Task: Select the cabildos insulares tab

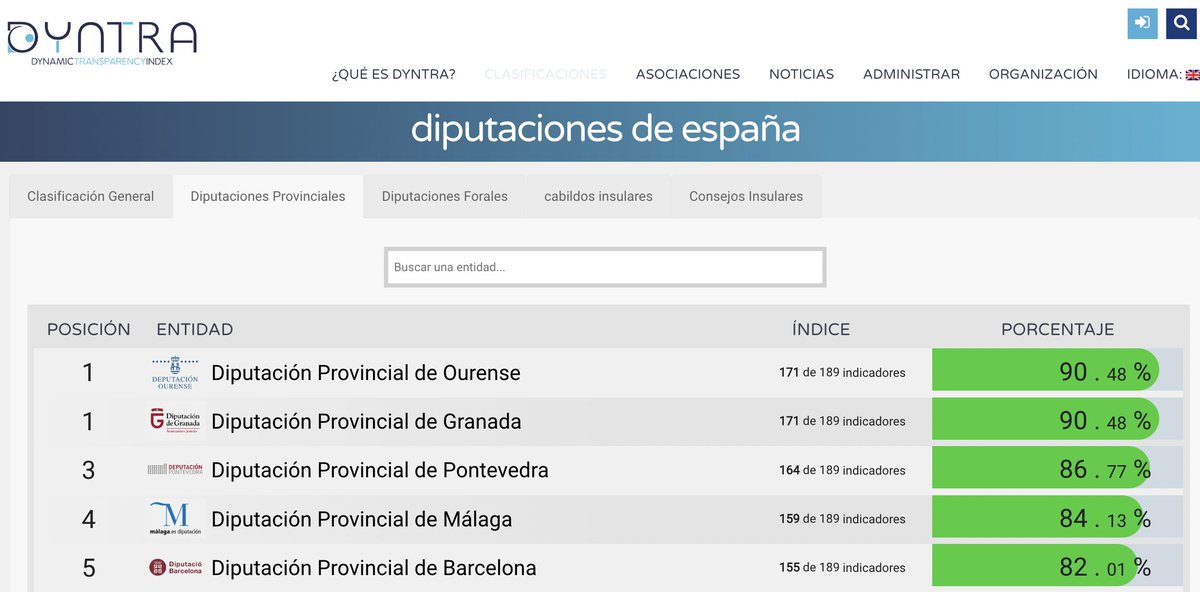Action: click(x=597, y=196)
